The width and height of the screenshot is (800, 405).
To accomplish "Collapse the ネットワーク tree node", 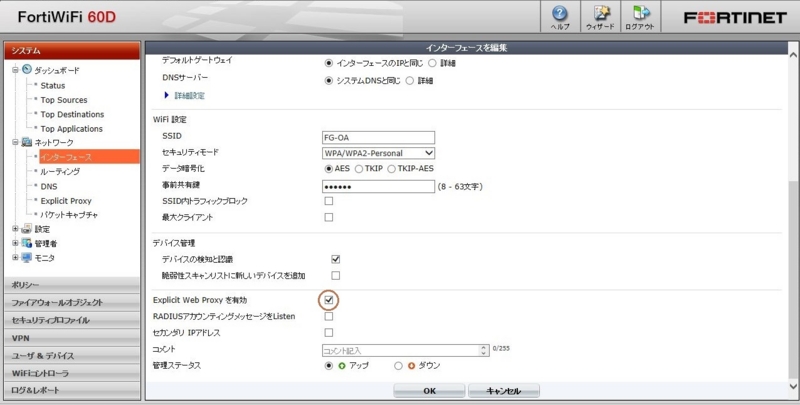I will click(15, 142).
